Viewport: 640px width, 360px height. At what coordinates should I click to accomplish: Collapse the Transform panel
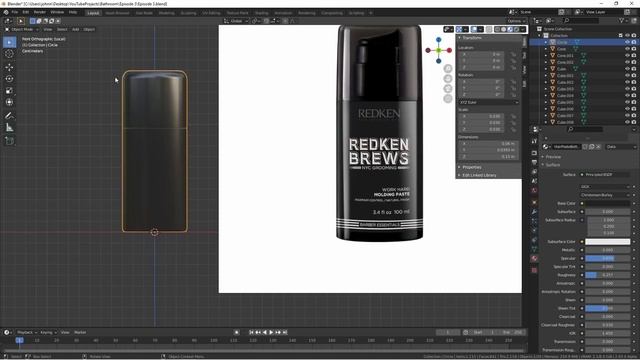pos(472,38)
